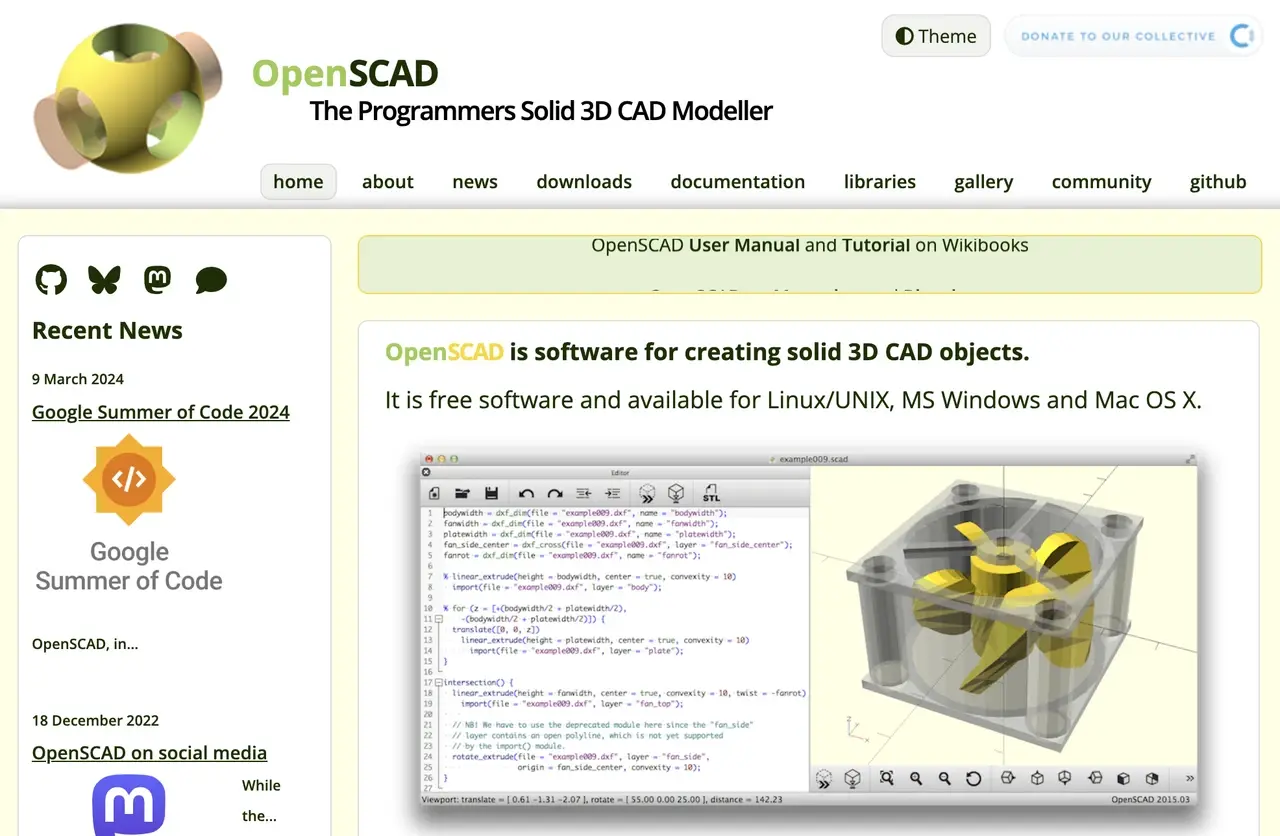The width and height of the screenshot is (1280, 836).
Task: Follow the Tutorial link on Wikibooks banner
Action: point(876,245)
